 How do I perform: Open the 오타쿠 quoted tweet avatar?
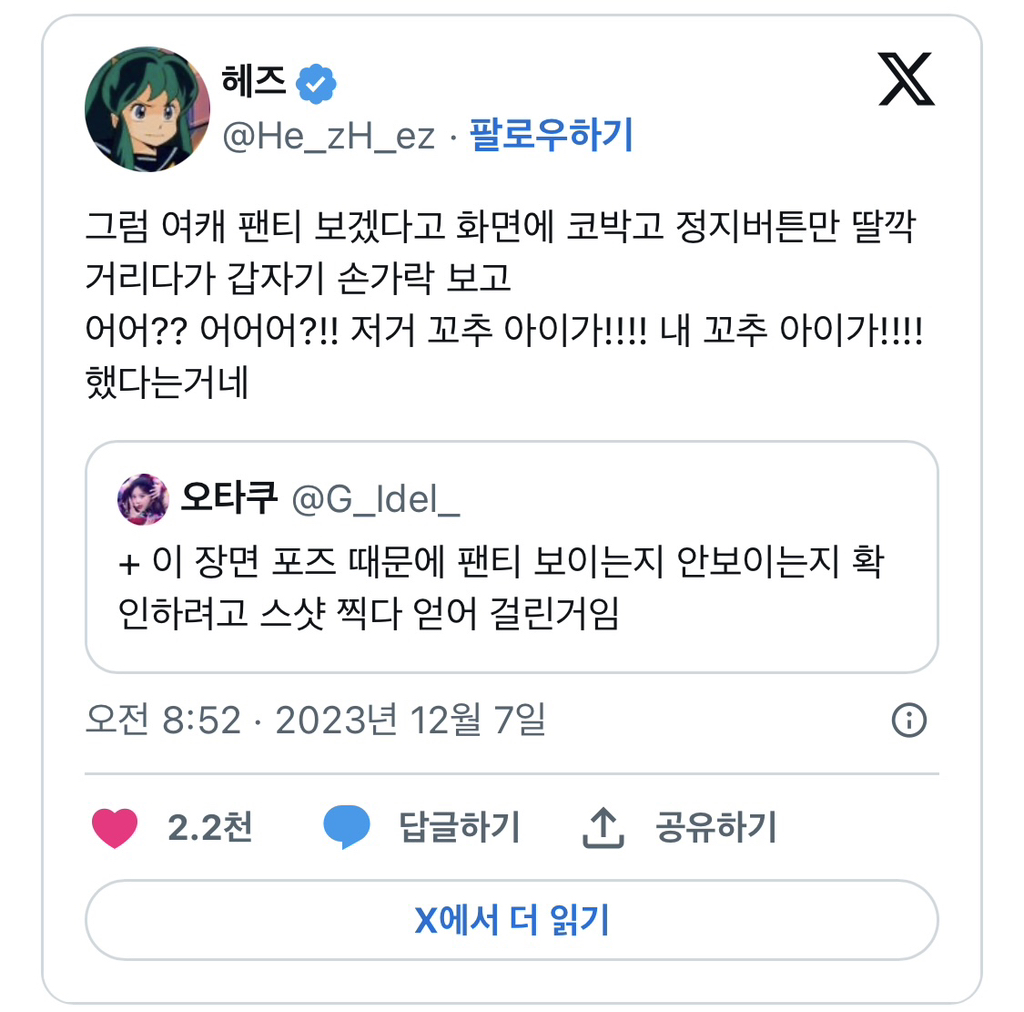[143, 499]
